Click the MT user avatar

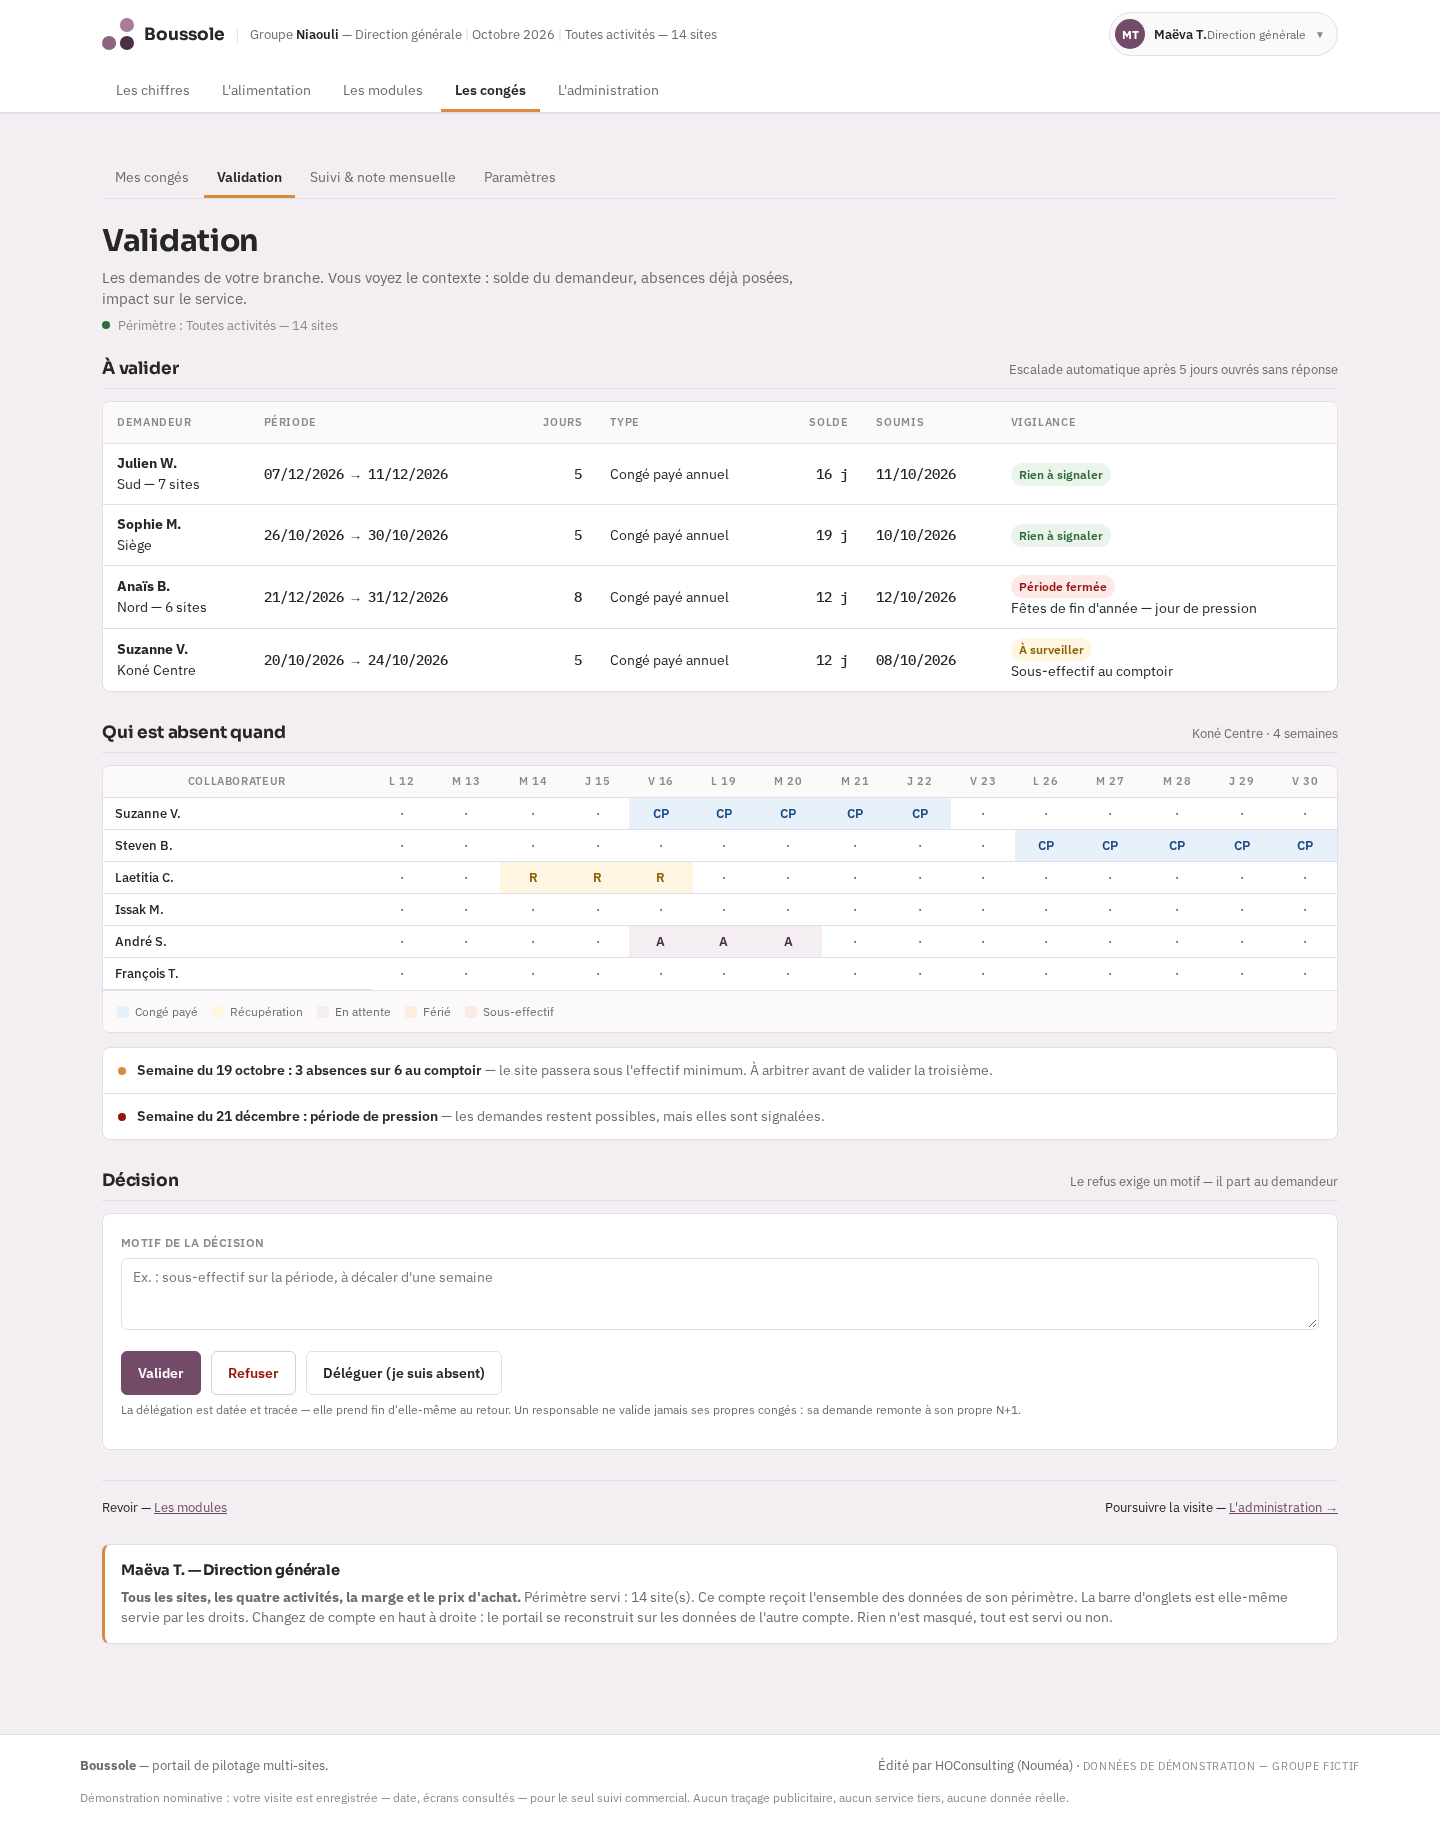tap(1130, 34)
